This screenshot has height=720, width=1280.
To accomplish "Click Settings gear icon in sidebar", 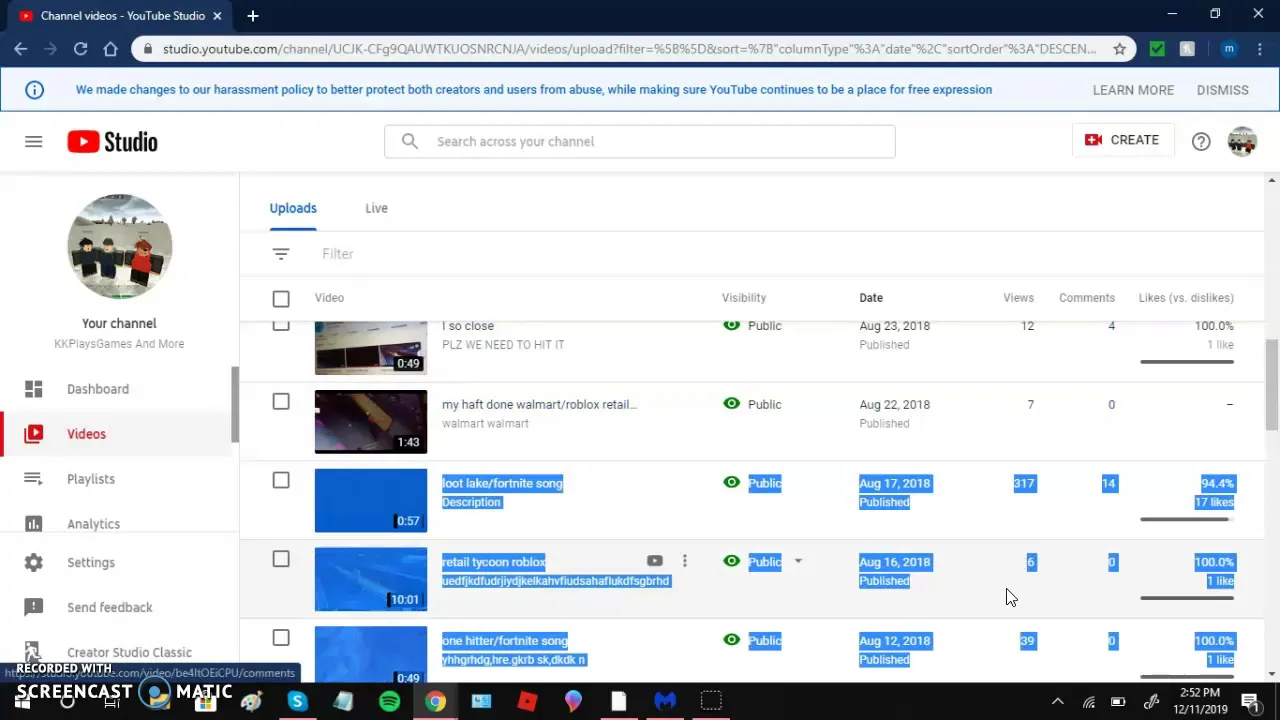I will [33, 562].
